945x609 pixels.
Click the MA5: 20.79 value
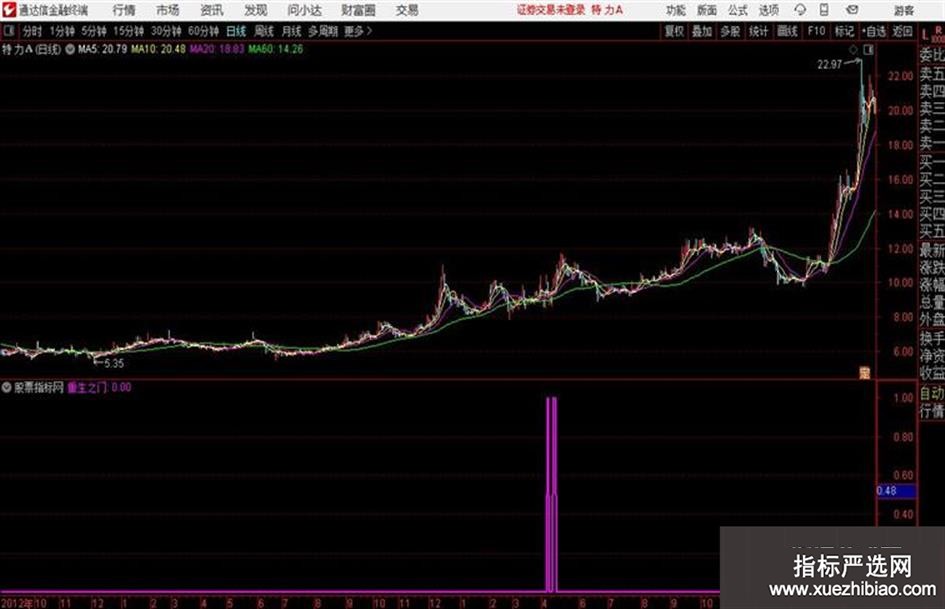(102, 49)
